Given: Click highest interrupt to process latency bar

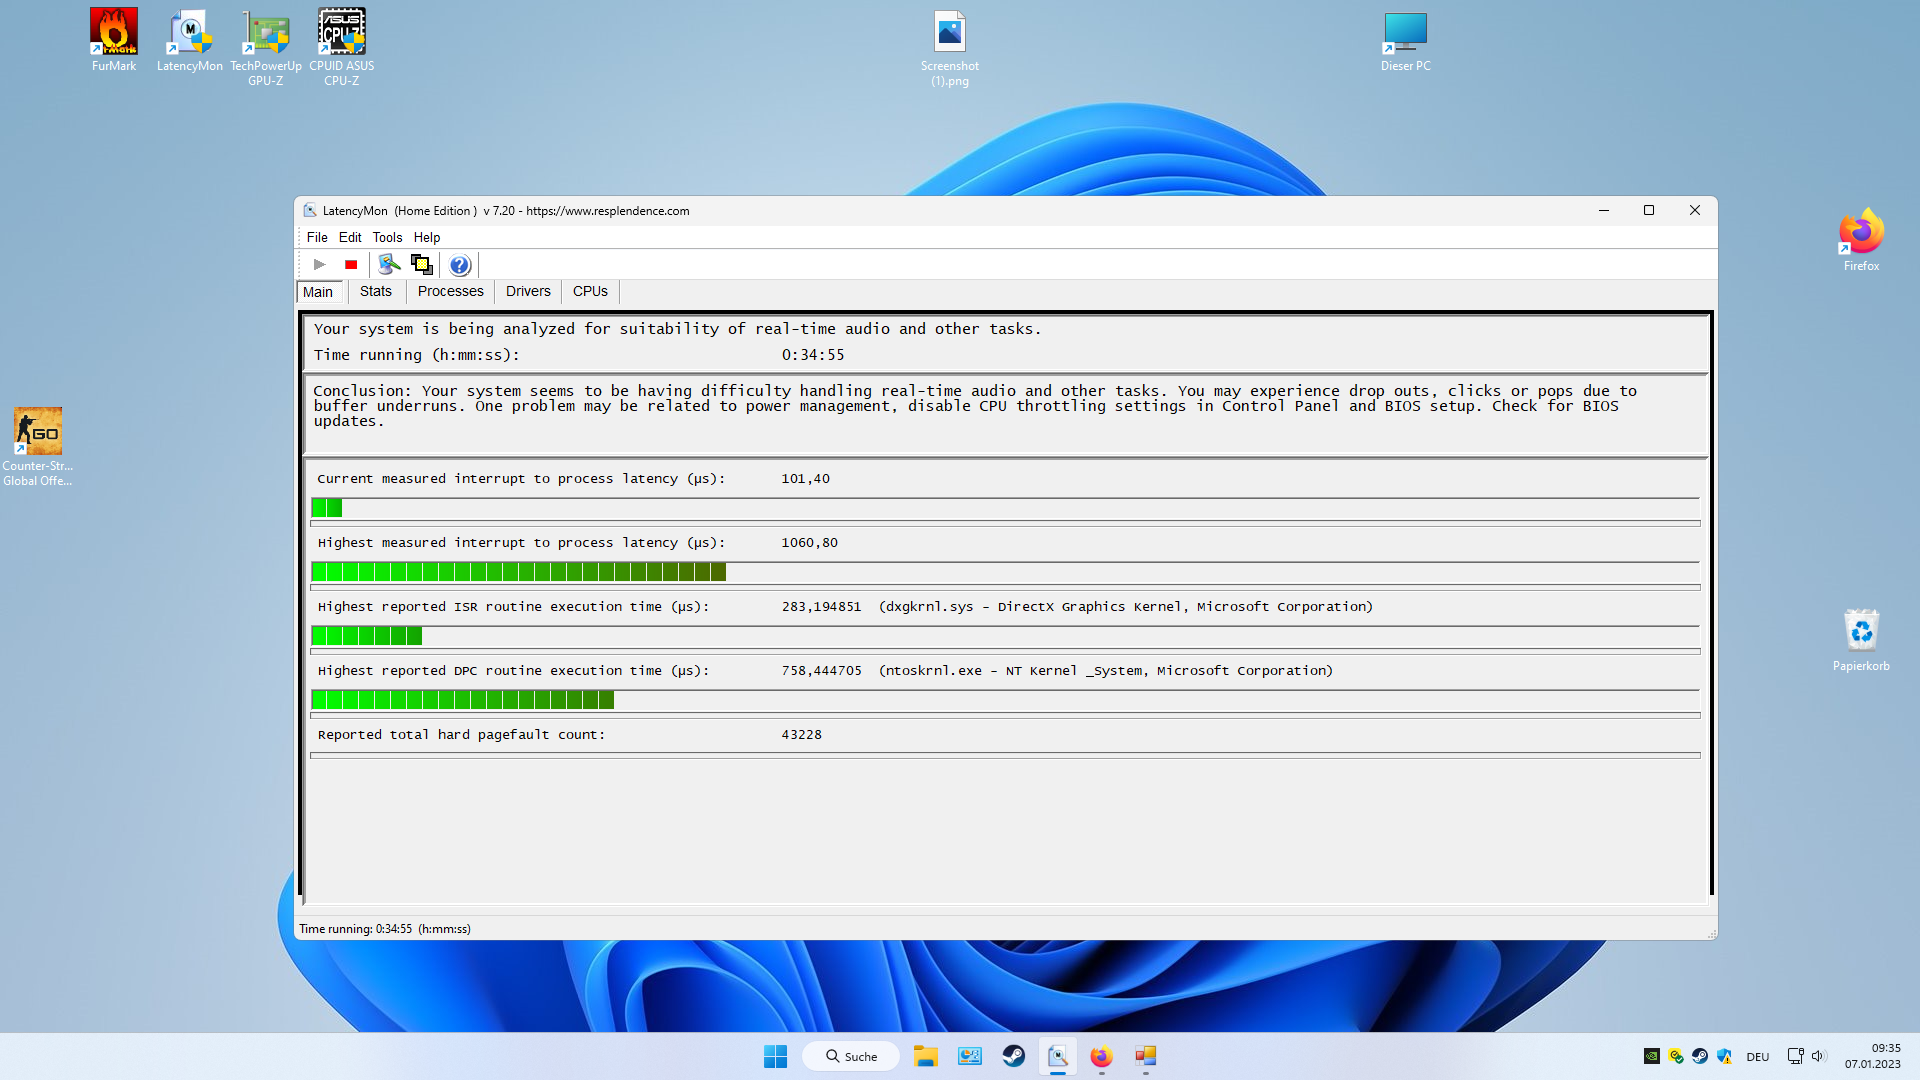Looking at the screenshot, I should click(518, 572).
